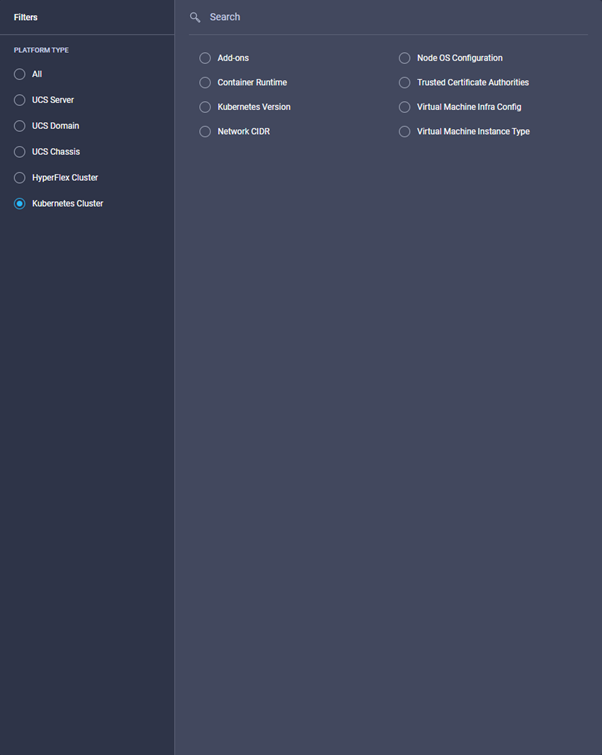Choose Trusted Certificate Authorities policy

405,83
